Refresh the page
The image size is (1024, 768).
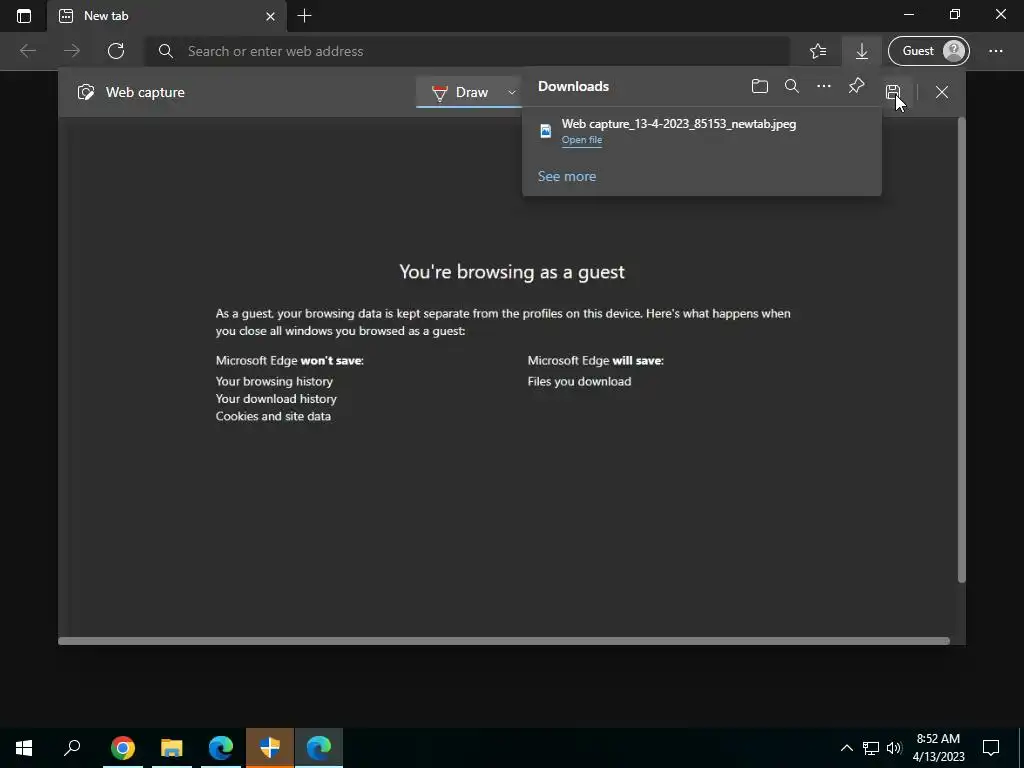[116, 51]
